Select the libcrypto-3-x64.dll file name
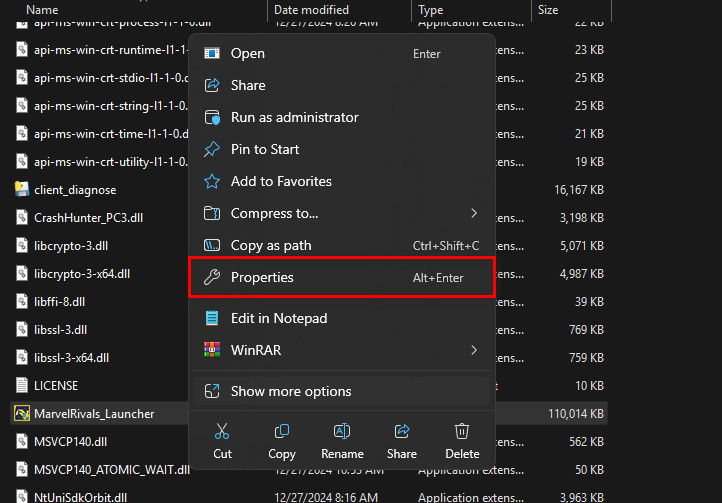Viewport: 722px width, 503px height. 82,274
